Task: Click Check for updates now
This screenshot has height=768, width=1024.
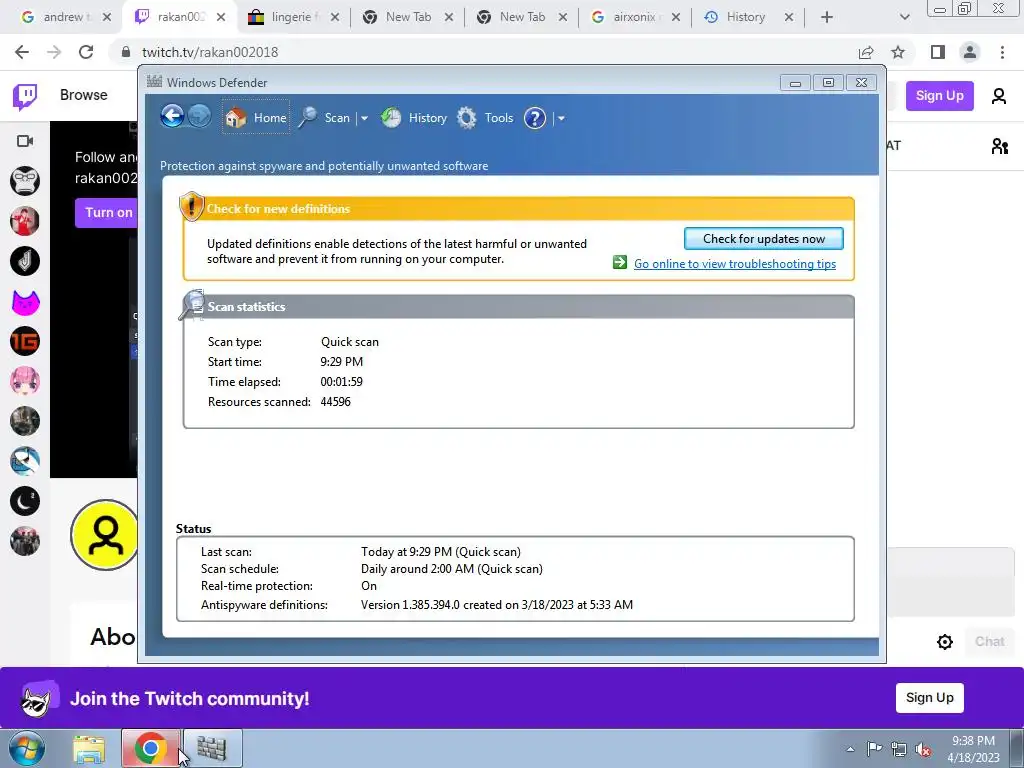Action: tap(763, 238)
